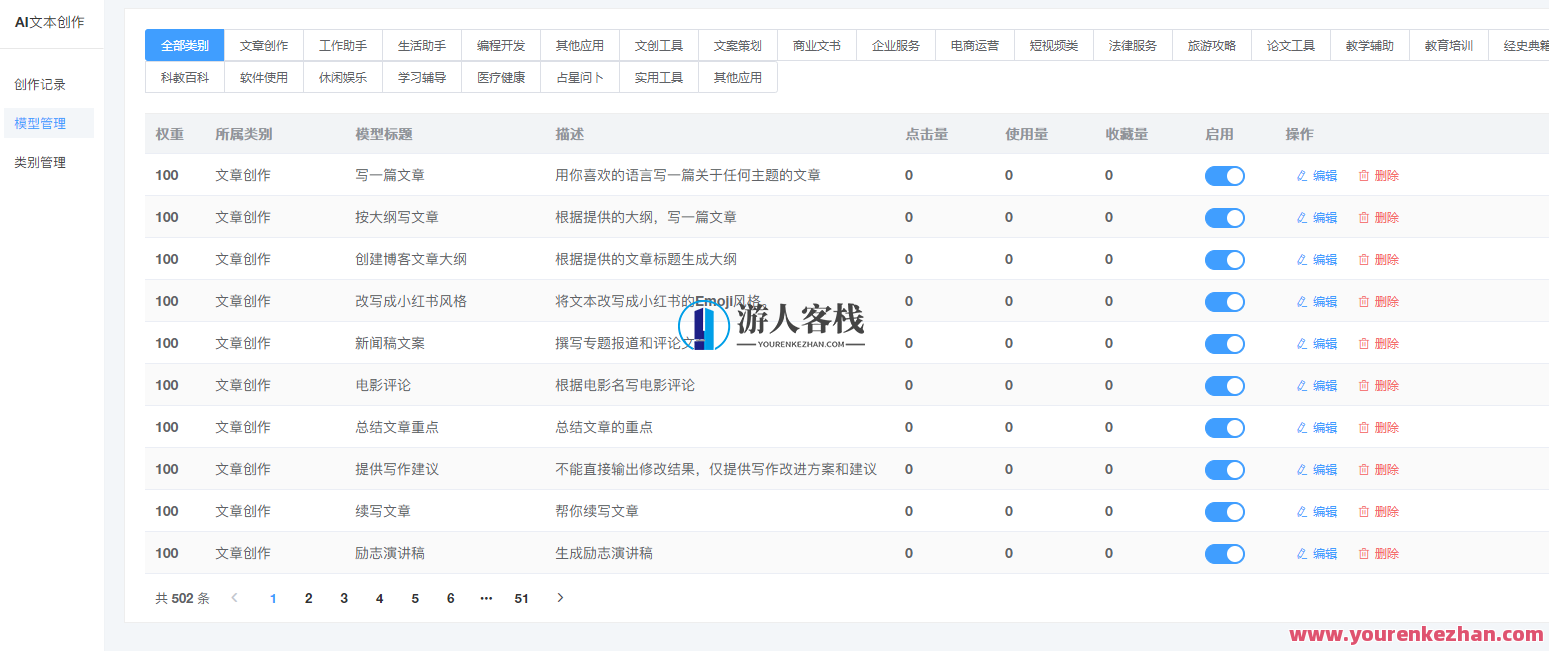1549x651 pixels.
Task: Jump to the last page 51
Action: tap(520, 597)
